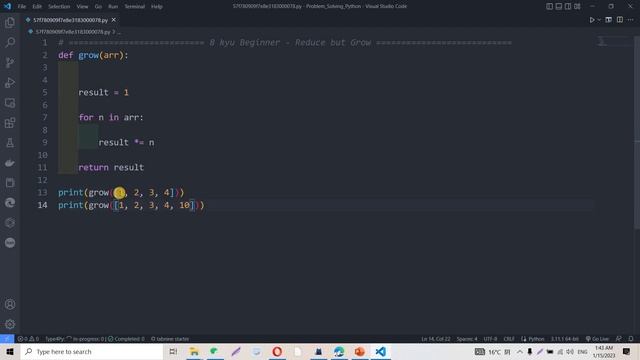Open the Source Control view

coord(10,62)
